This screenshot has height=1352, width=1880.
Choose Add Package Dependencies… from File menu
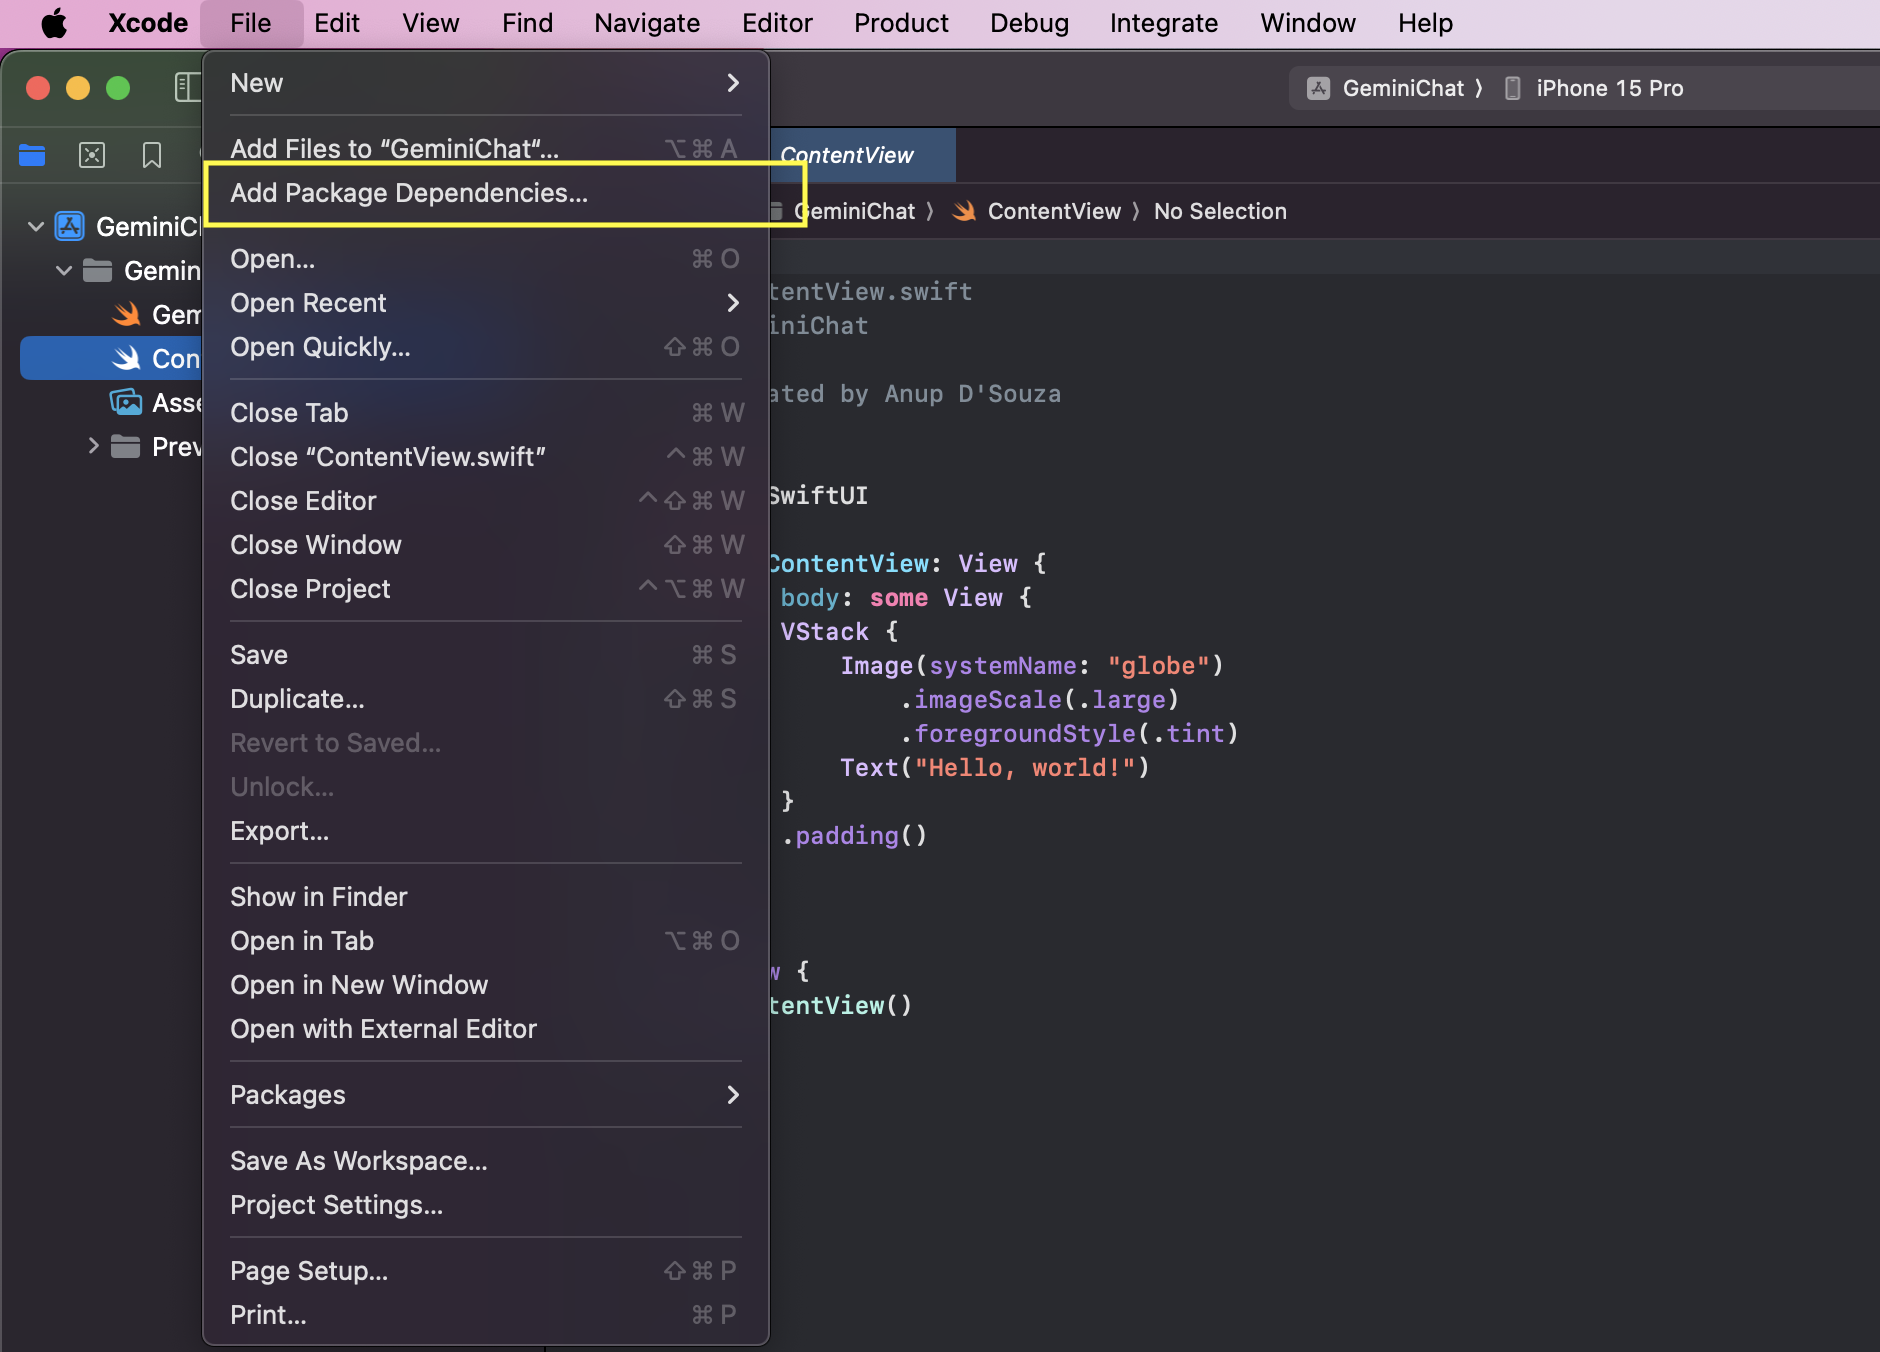point(409,193)
